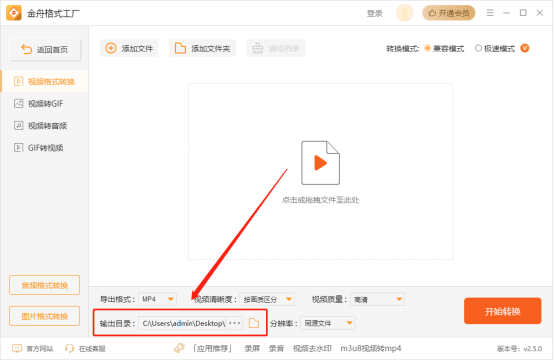The height and width of the screenshot is (360, 554).
Task: Open the 视频去水印 link
Action: click(312, 348)
